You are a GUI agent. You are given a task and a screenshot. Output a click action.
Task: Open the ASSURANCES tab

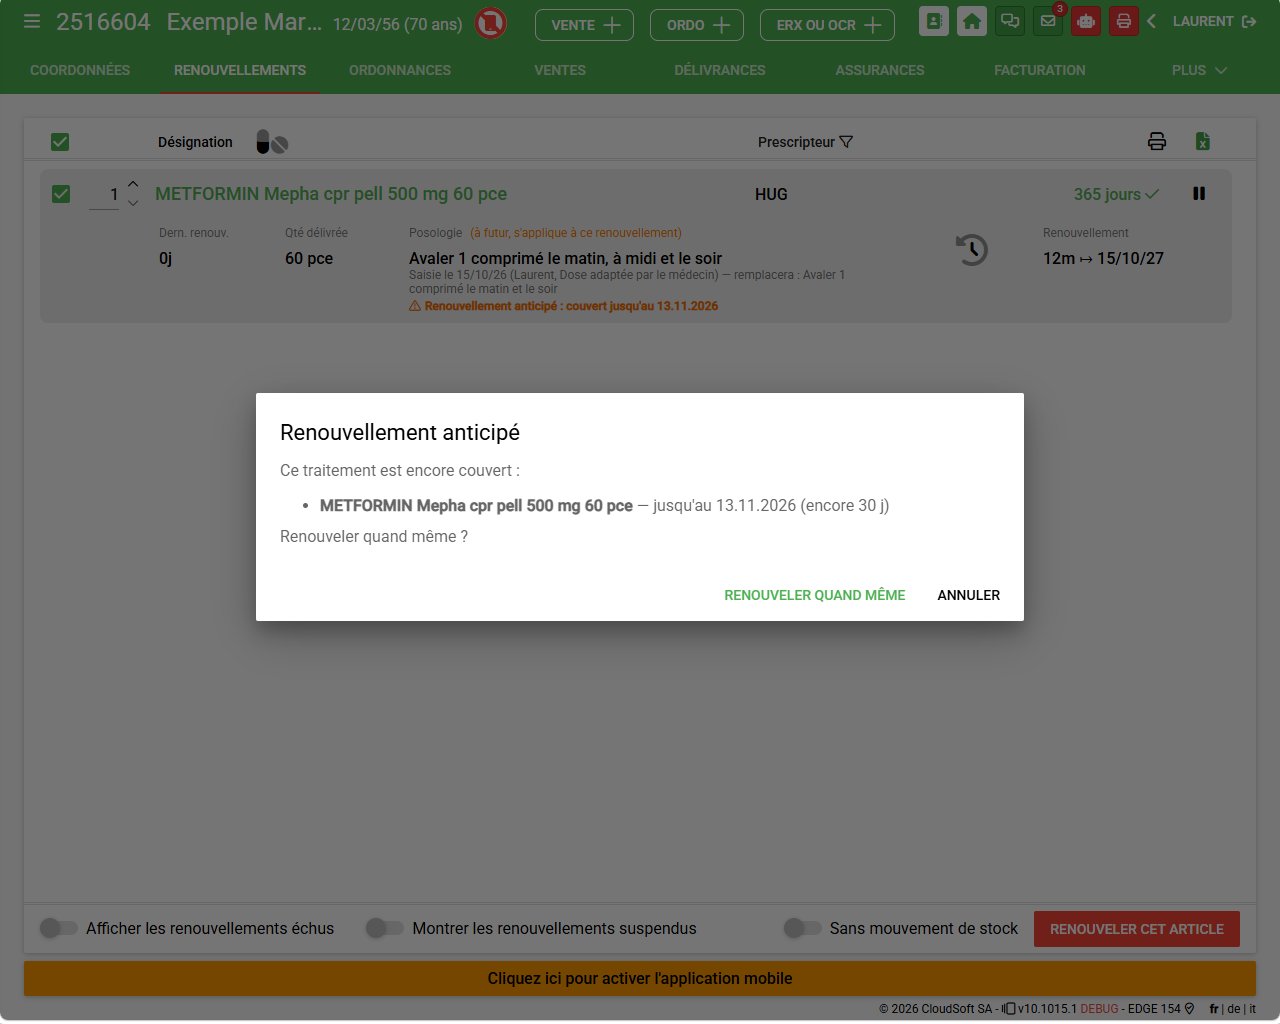point(880,70)
